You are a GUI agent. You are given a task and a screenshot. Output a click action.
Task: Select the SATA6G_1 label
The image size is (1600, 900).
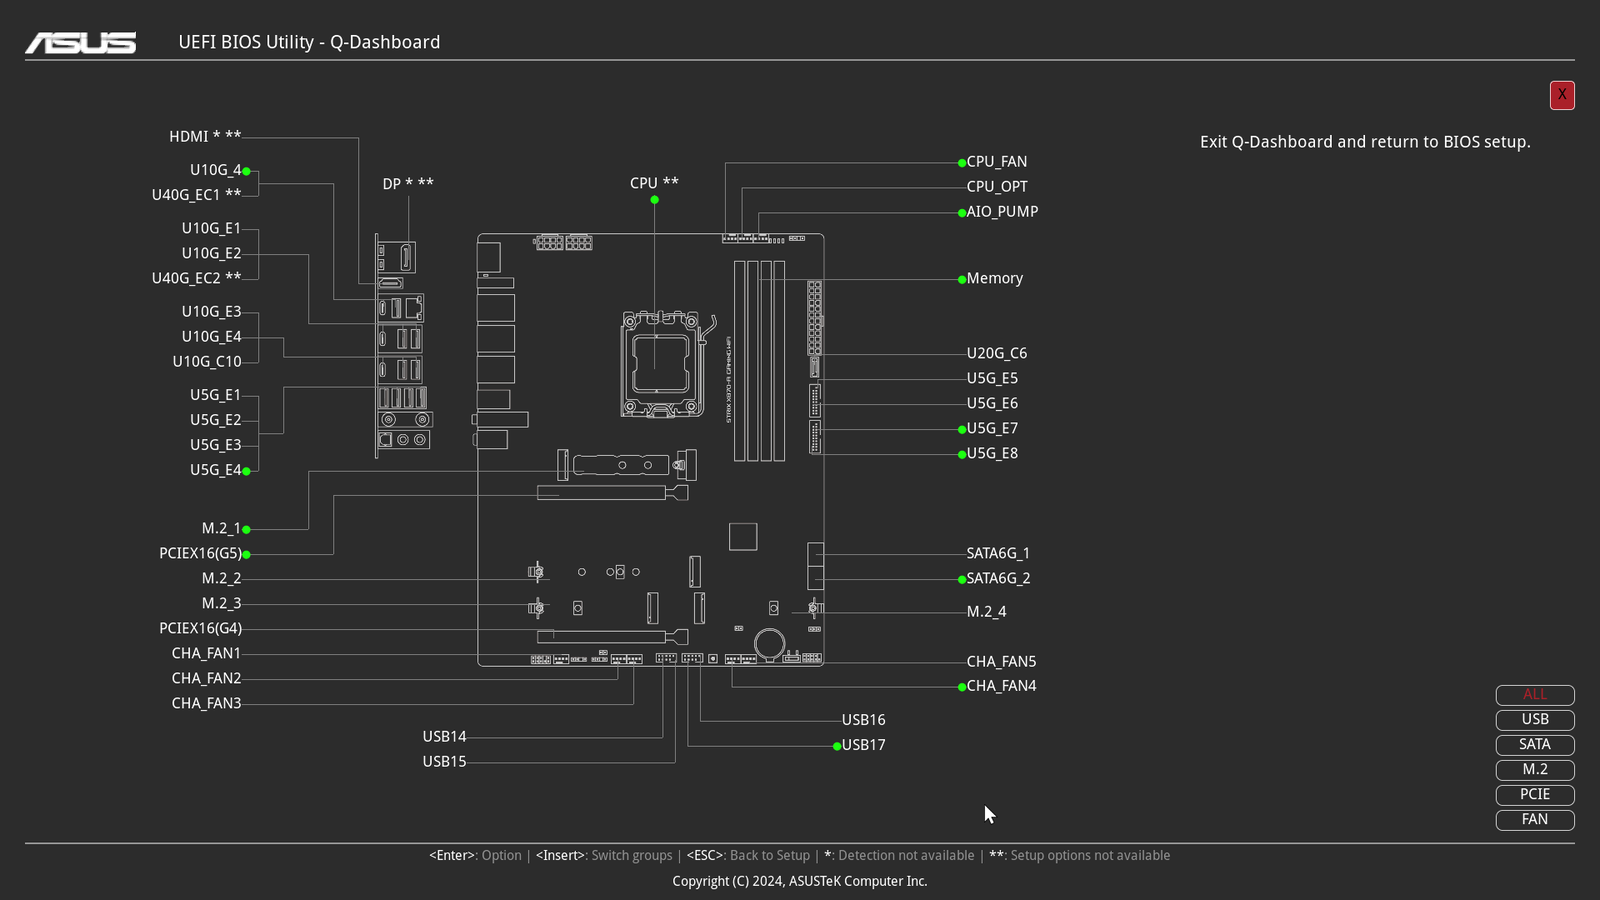pos(998,554)
